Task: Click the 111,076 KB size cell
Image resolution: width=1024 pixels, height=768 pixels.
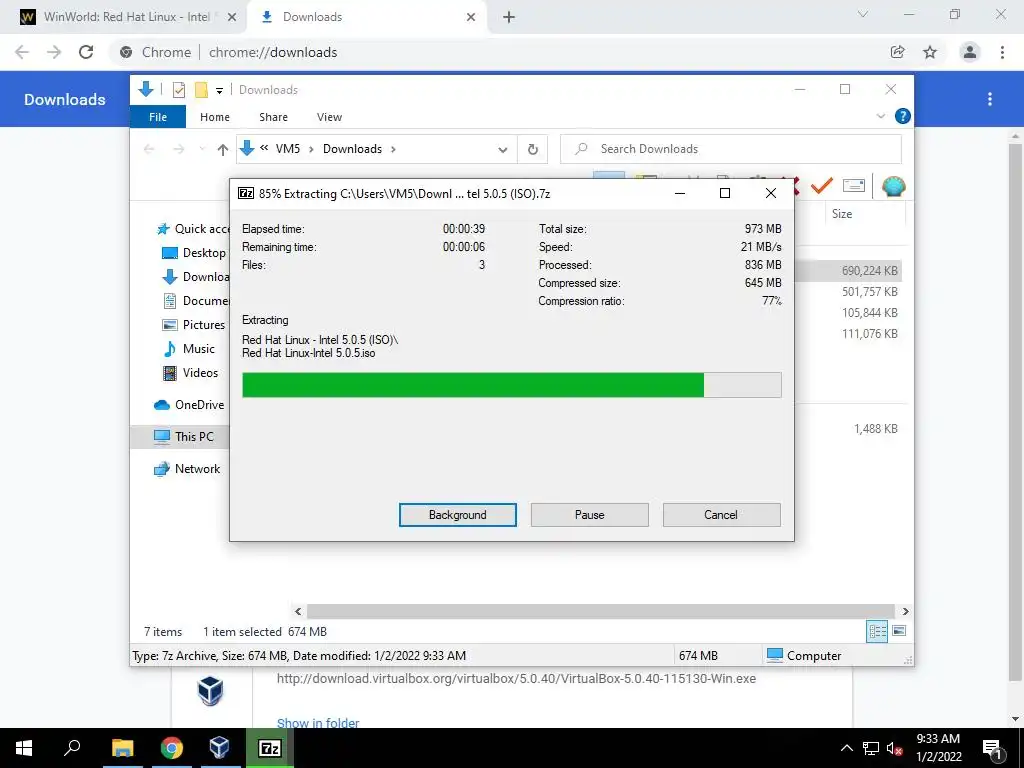Action: (x=869, y=333)
